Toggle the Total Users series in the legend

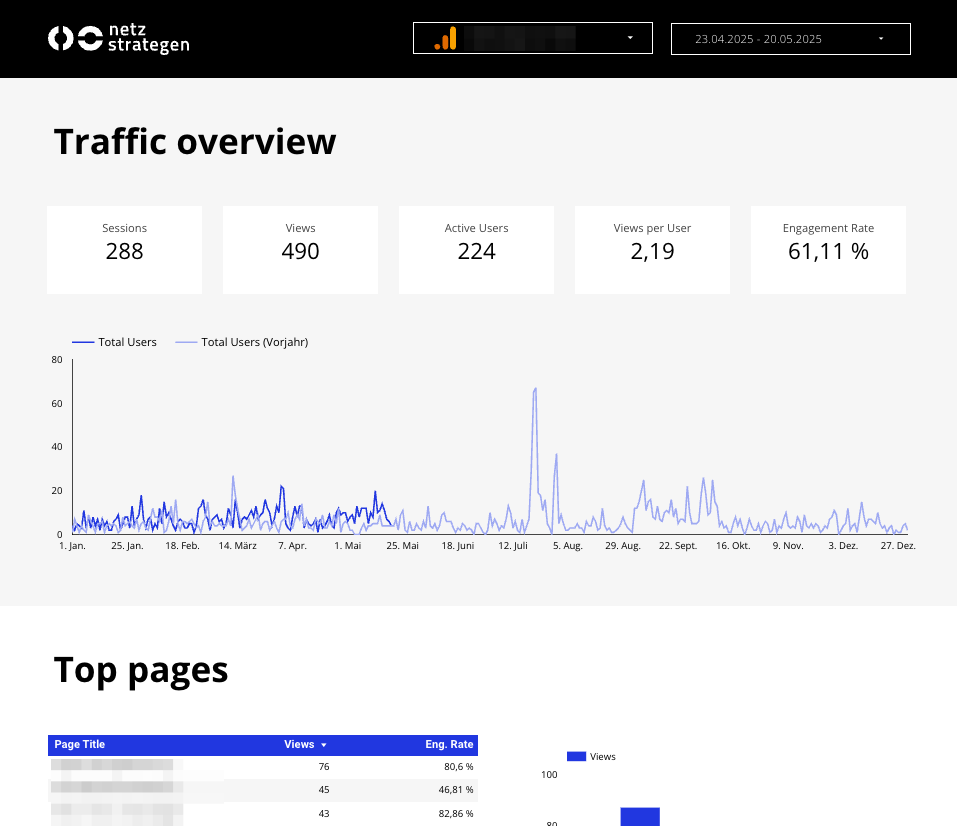(x=114, y=342)
